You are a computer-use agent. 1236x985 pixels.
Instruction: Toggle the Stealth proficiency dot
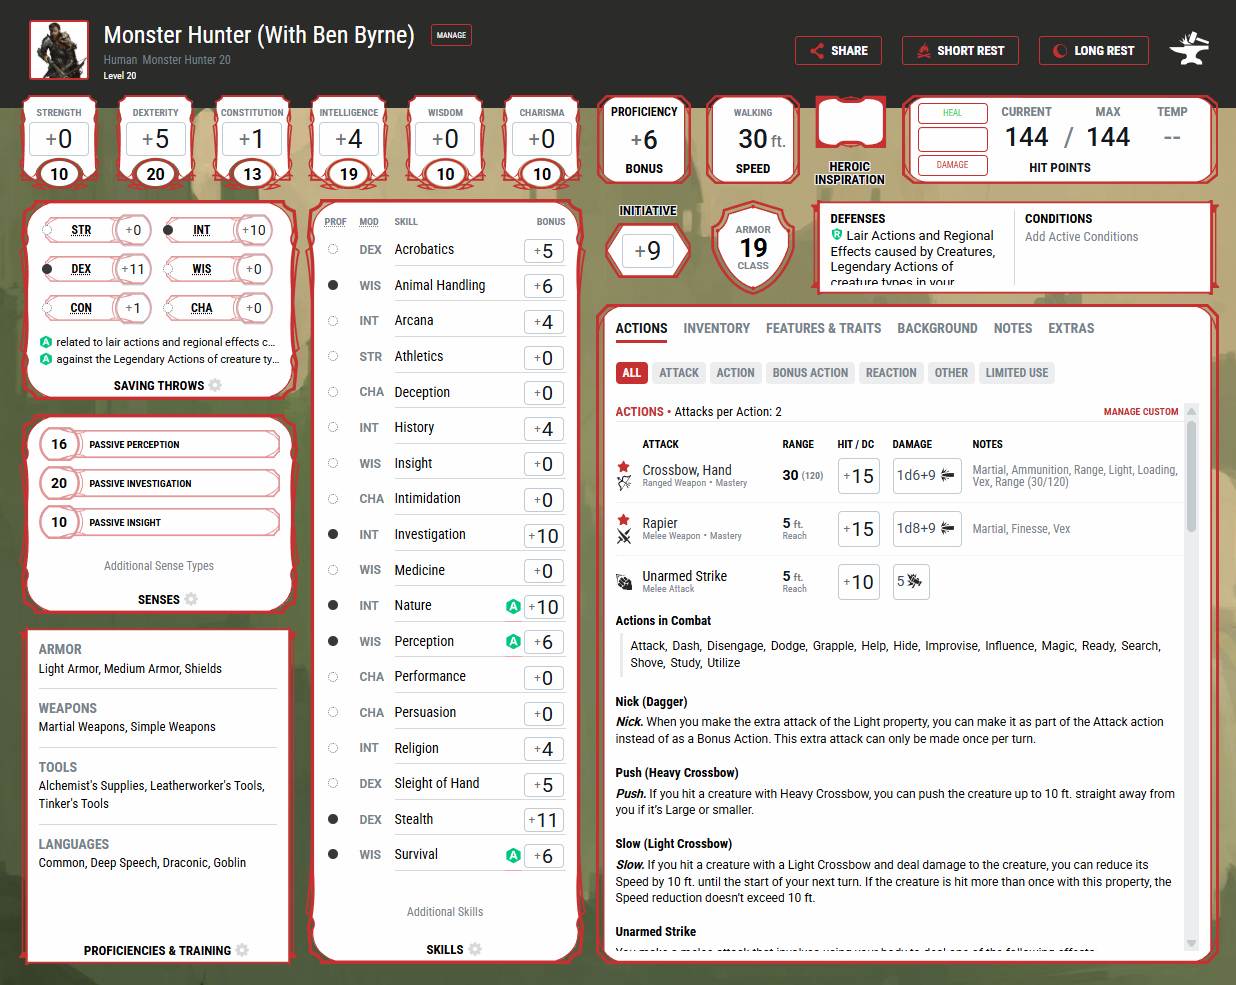[x=333, y=819]
